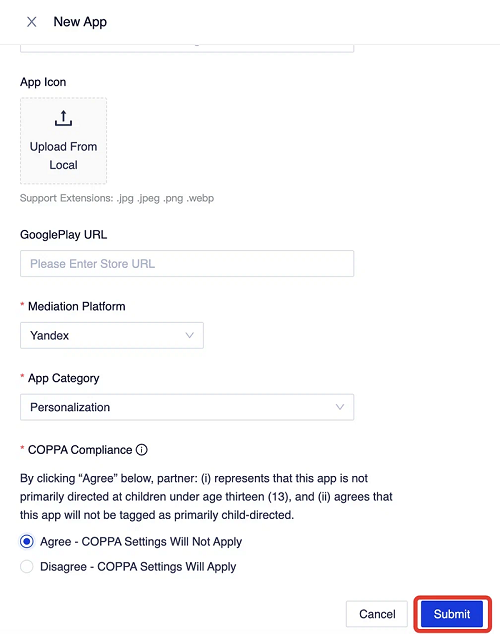This screenshot has height=634, width=500.
Task: Open the COPPA Compliance info icon
Action: coord(141,450)
